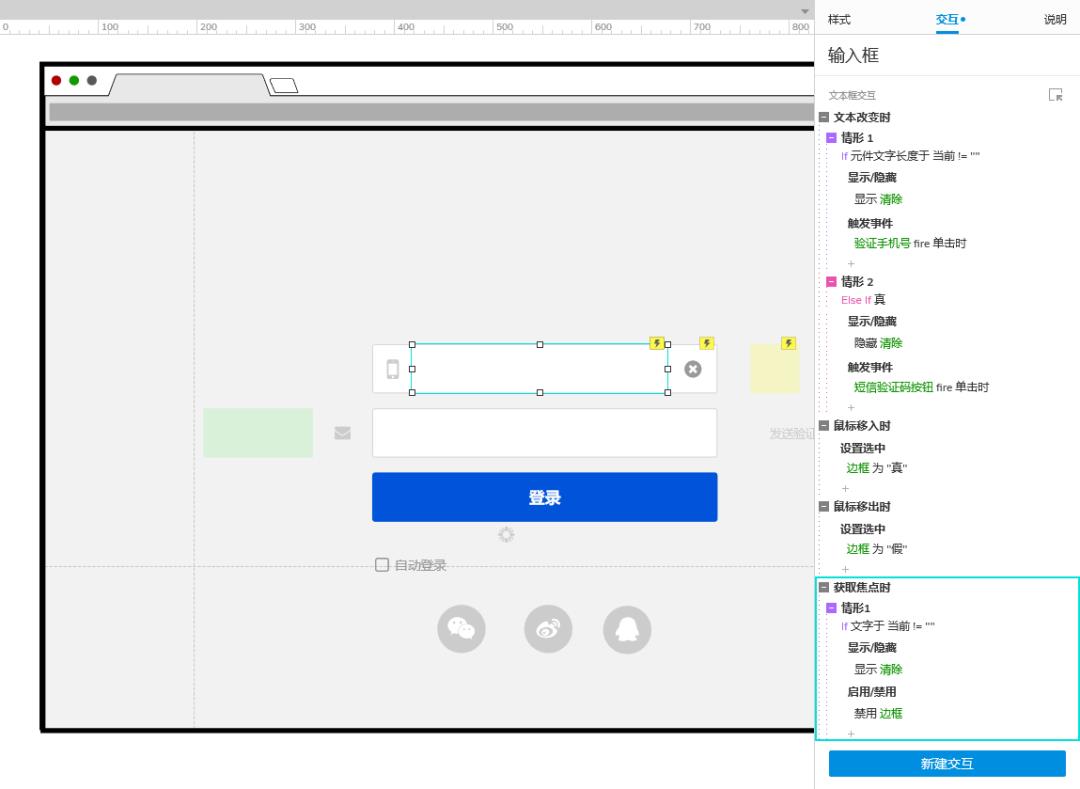Click the icon right of 文本框交互
This screenshot has height=789, width=1080.
coord(1055,95)
